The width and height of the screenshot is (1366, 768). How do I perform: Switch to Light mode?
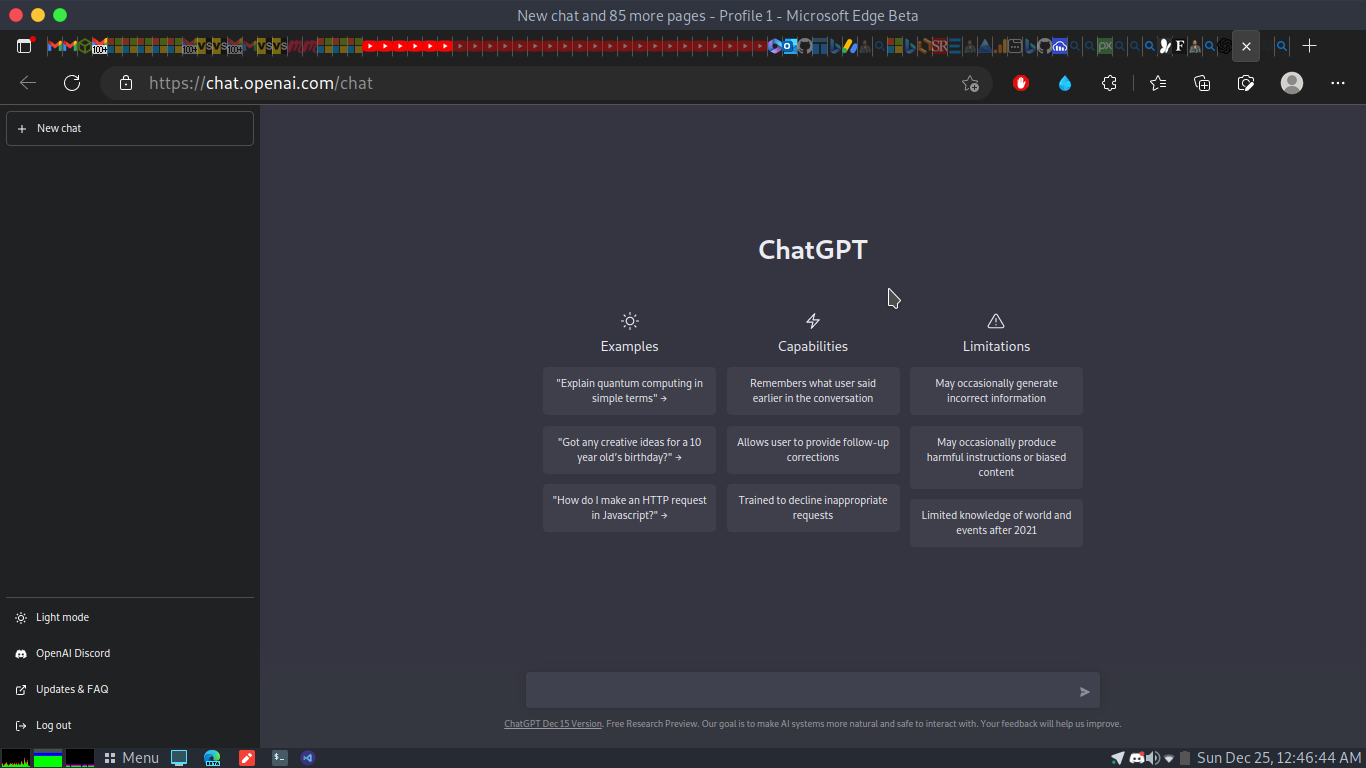[130, 618]
